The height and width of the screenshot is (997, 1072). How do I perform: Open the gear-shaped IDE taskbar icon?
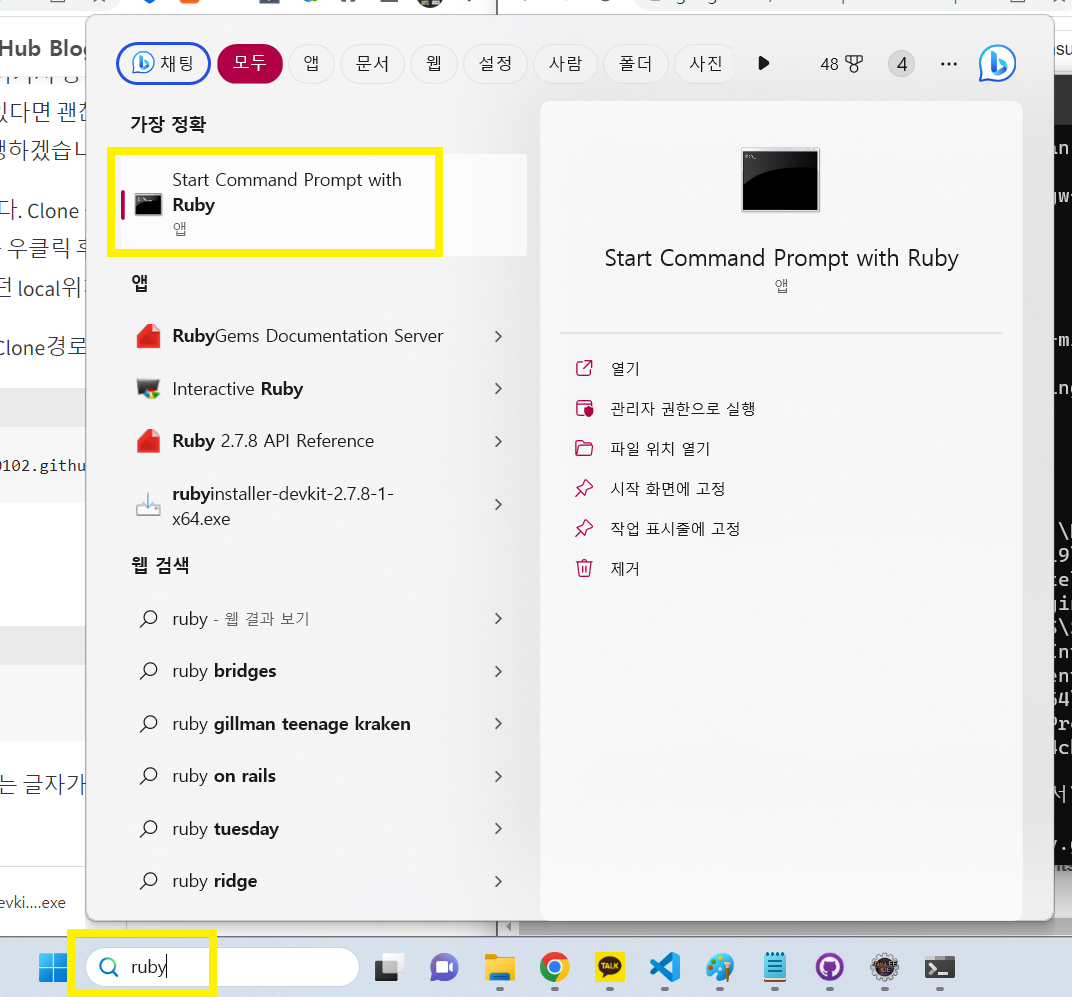pos(885,967)
